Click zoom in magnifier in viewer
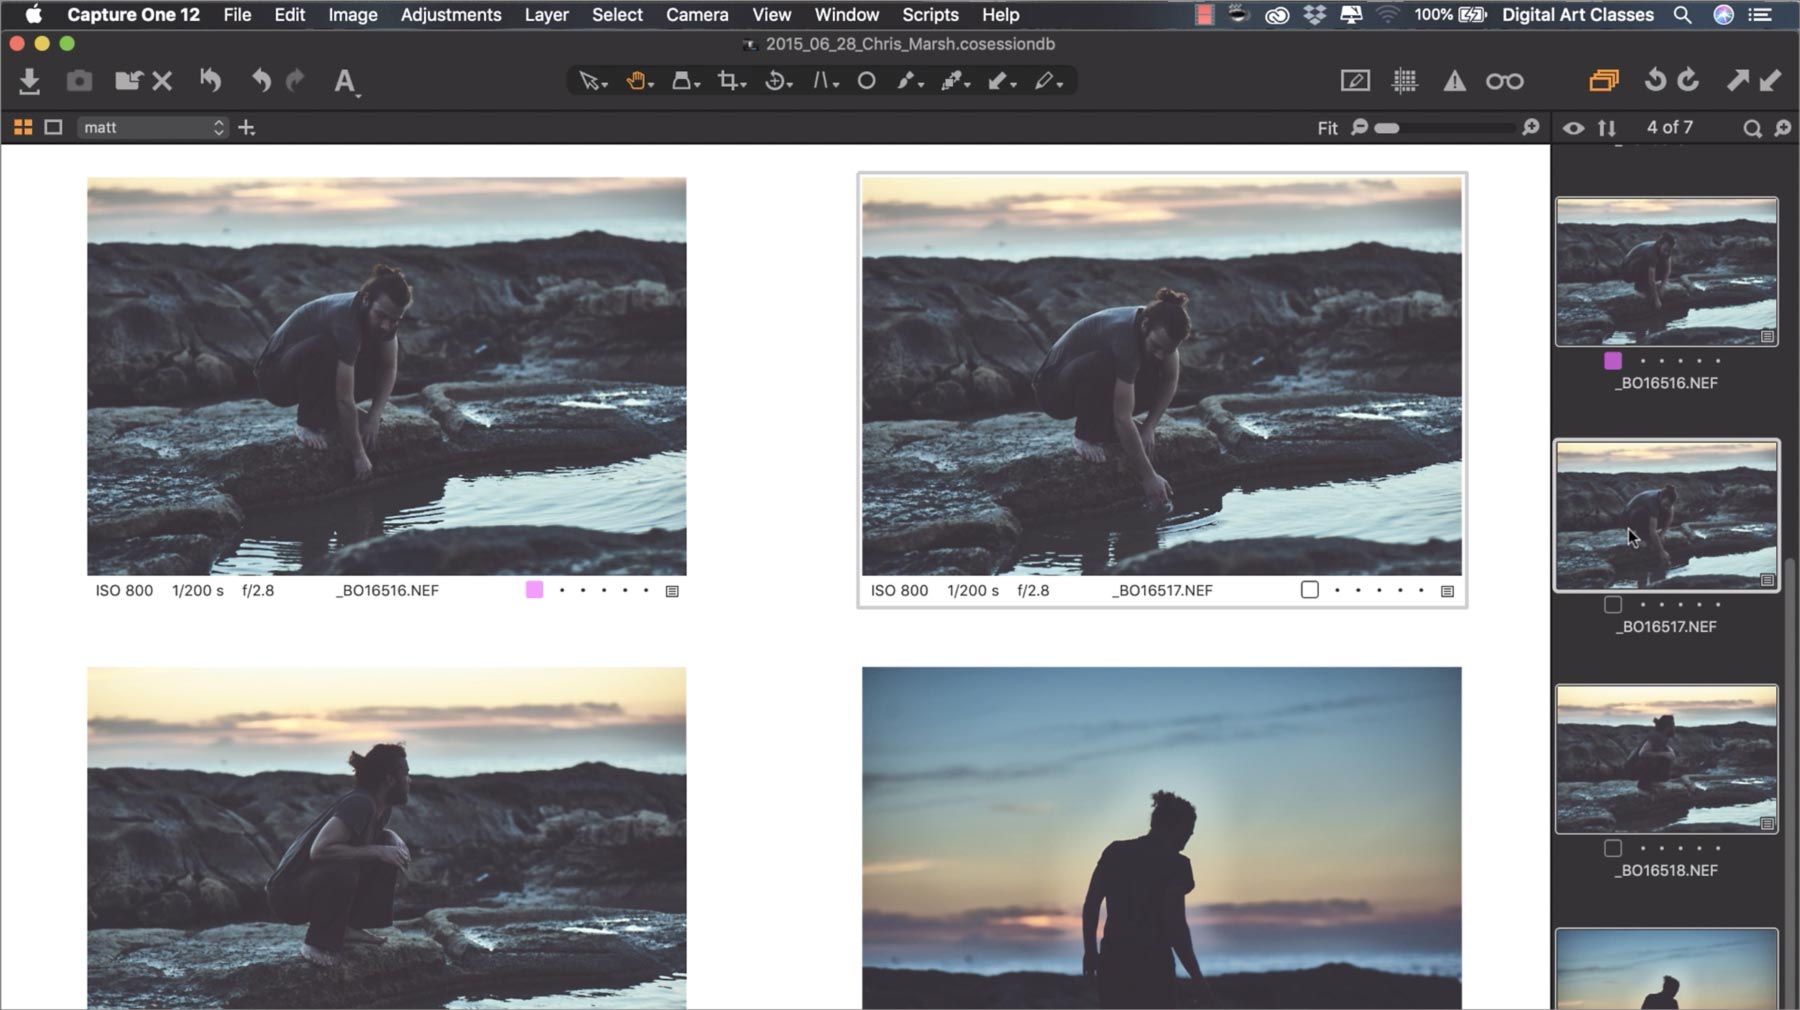The image size is (1800, 1010). [x=1530, y=127]
